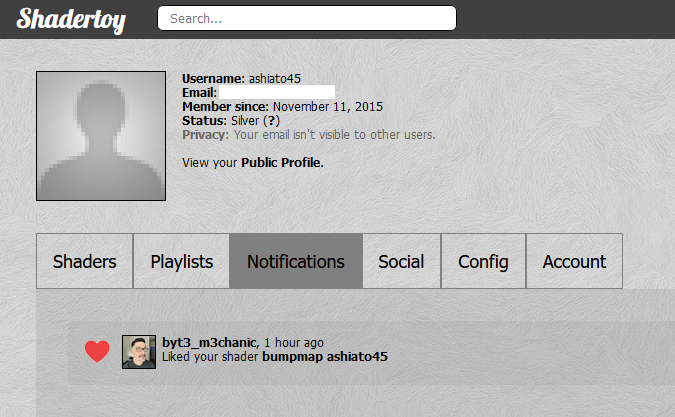675x417 pixels.
Task: Click the Search input field
Action: tap(307, 18)
